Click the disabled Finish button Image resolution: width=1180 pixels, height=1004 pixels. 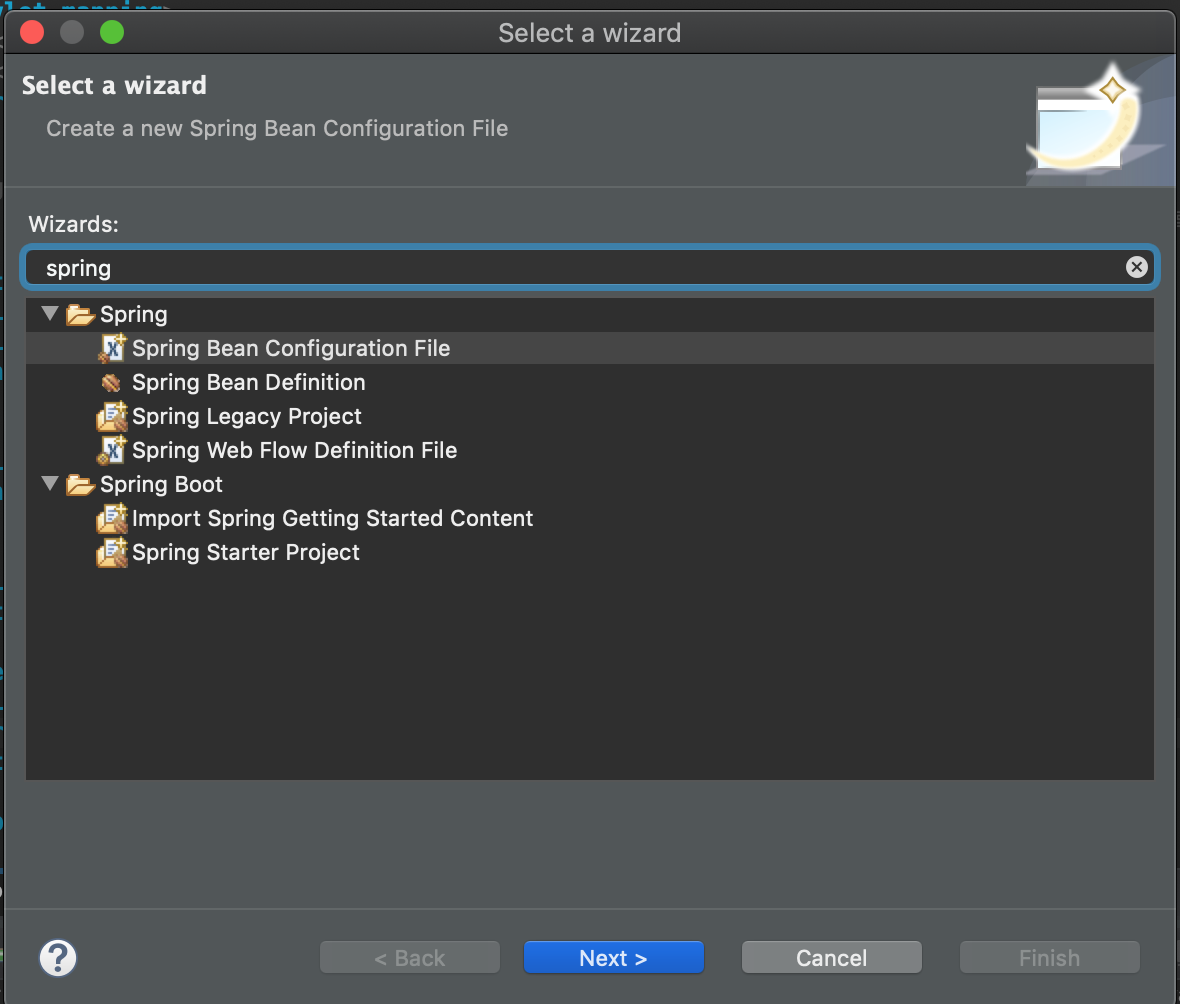click(x=1049, y=957)
